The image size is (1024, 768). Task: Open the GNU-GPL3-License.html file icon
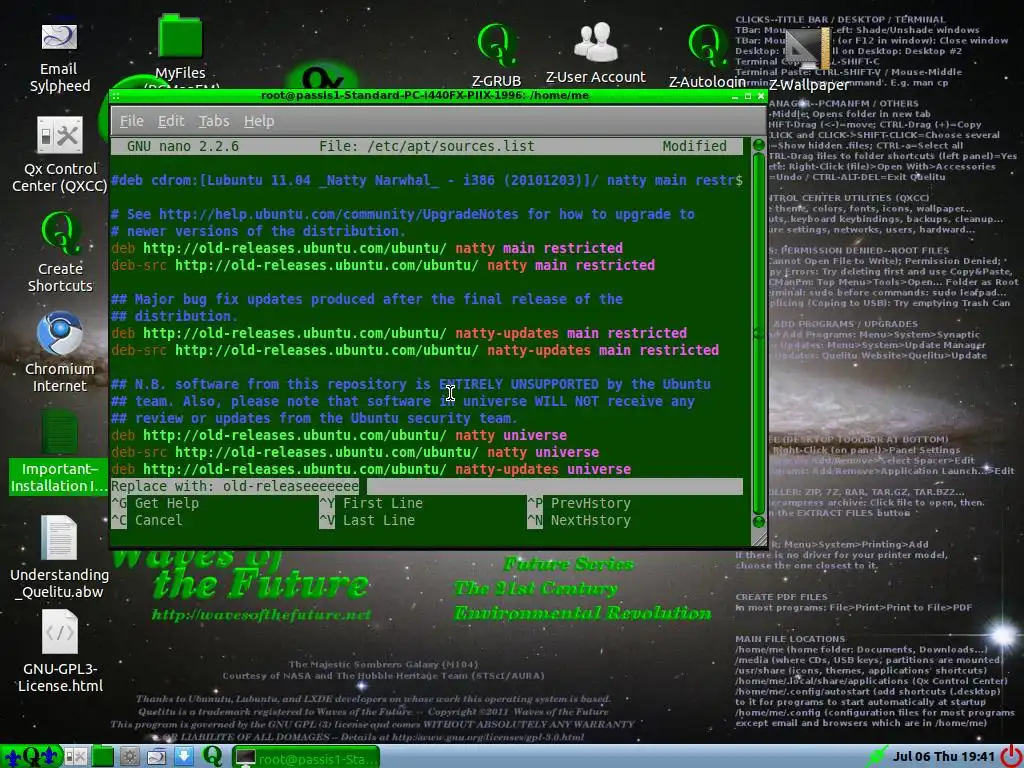(59, 652)
